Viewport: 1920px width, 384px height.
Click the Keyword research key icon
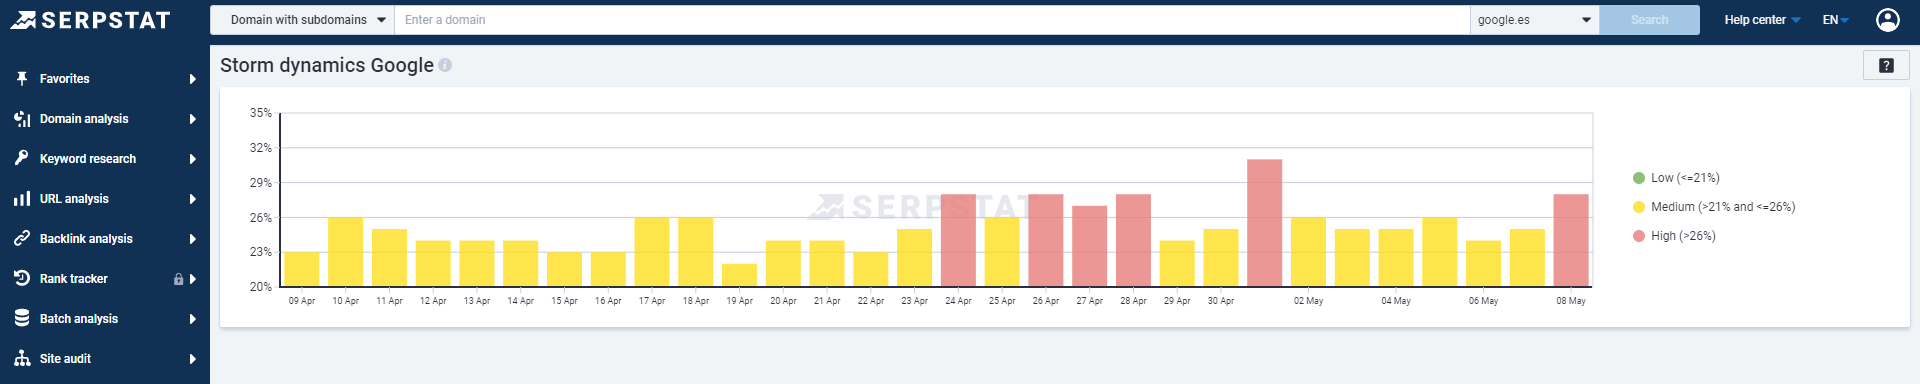coord(22,158)
